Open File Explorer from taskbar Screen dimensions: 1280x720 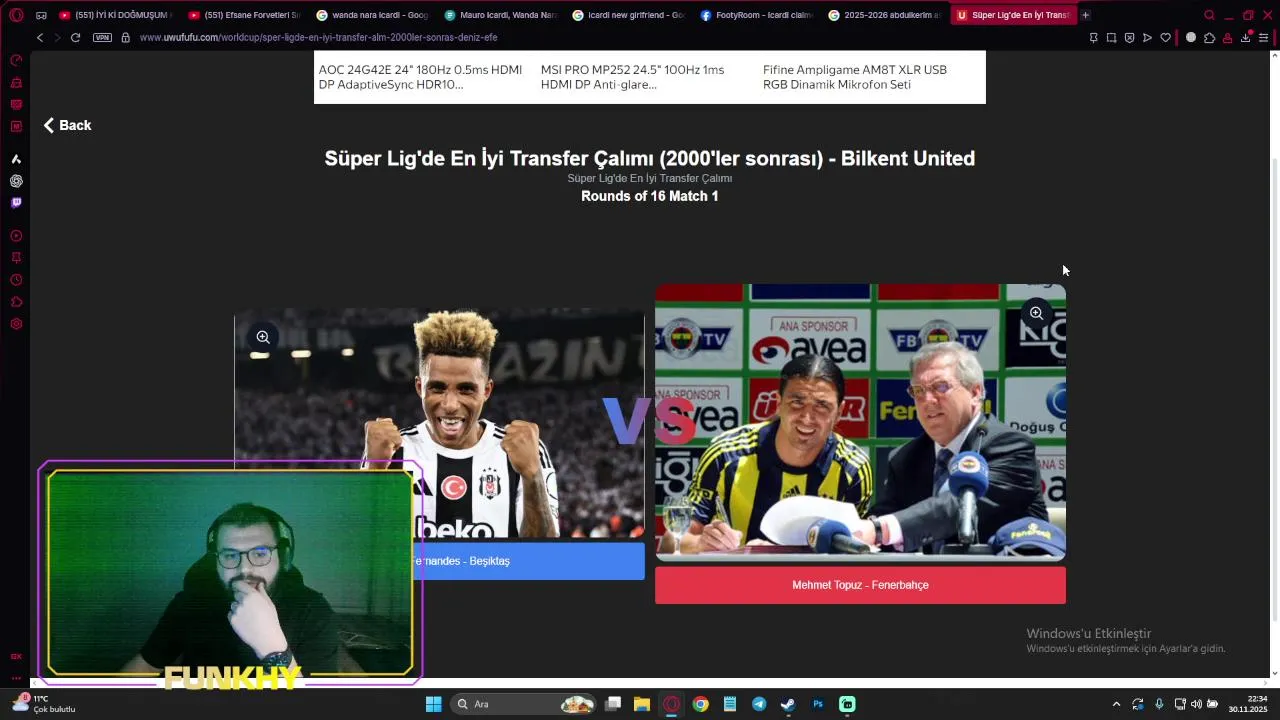click(x=642, y=704)
